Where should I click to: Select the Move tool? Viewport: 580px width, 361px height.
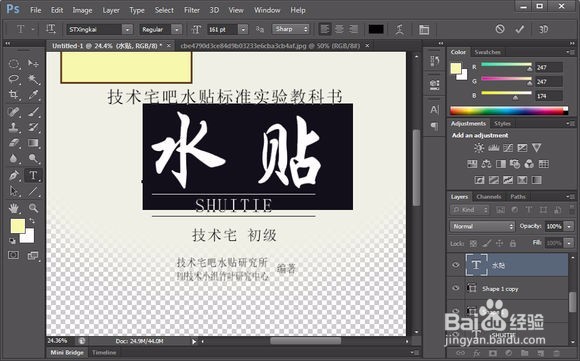click(x=33, y=64)
